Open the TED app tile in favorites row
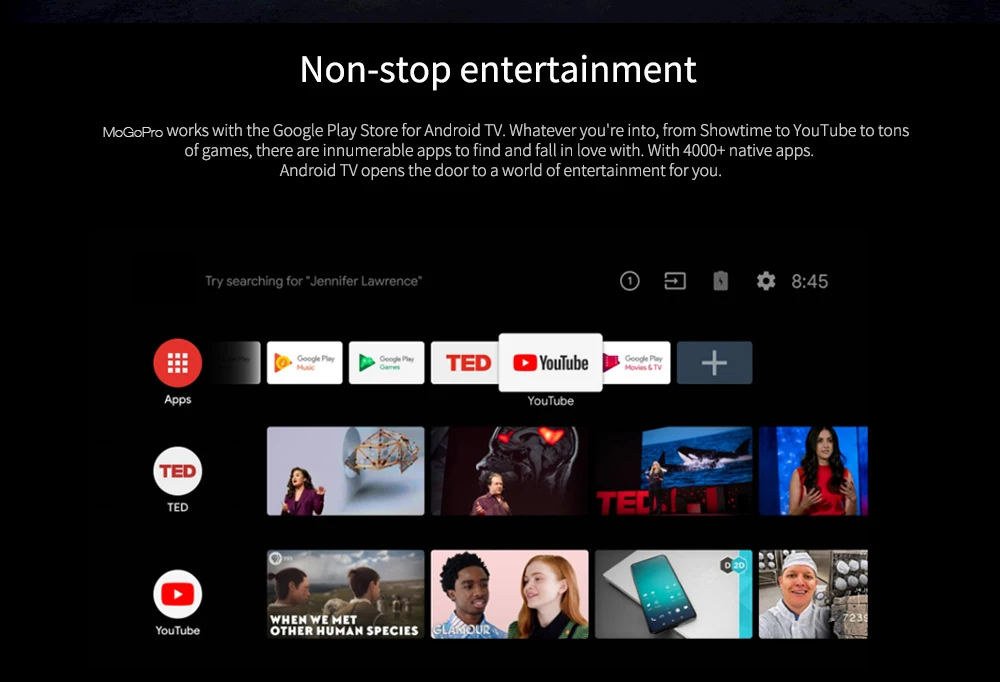1000x682 pixels. [x=465, y=362]
